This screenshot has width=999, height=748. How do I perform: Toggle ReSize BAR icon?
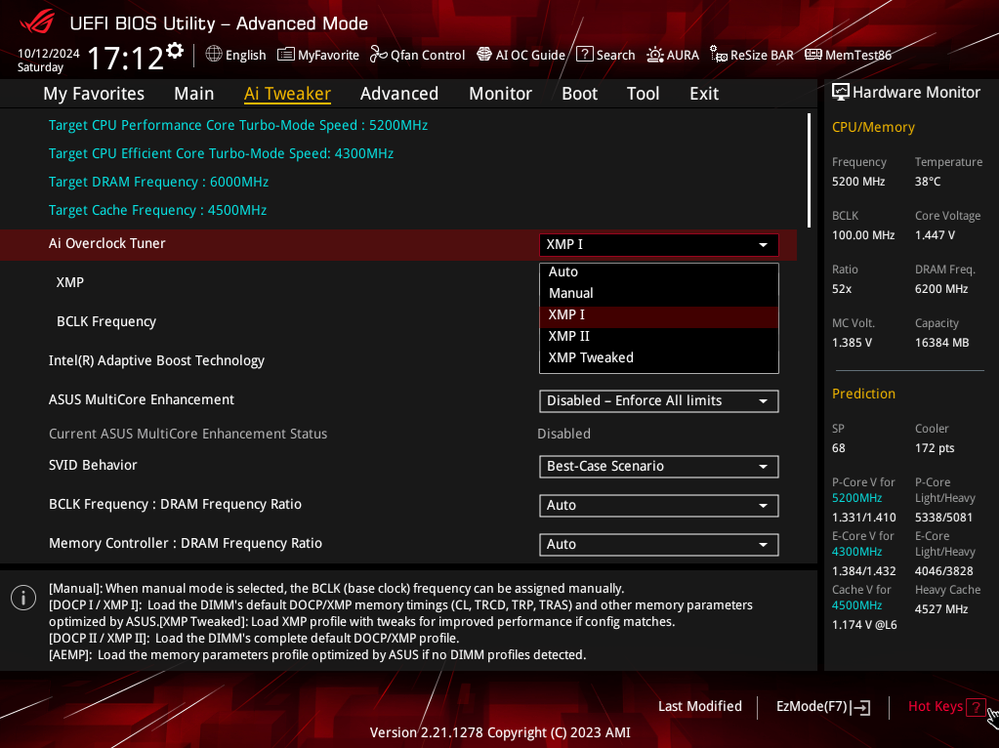point(719,55)
